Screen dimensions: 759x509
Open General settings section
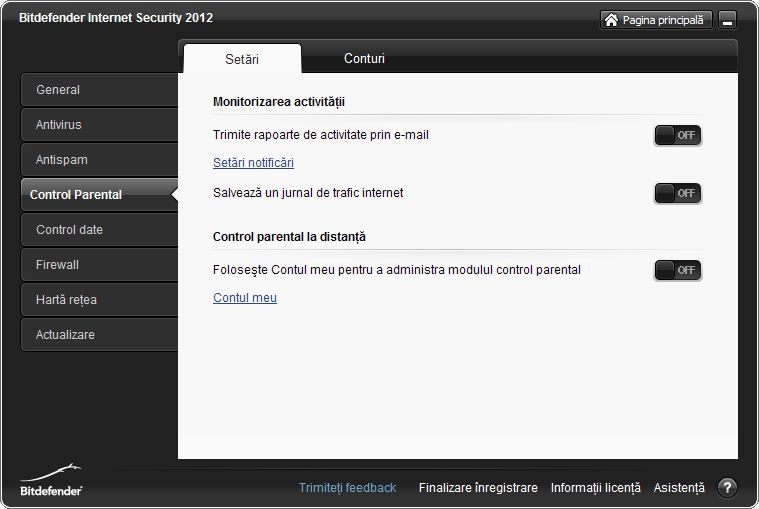pos(99,90)
